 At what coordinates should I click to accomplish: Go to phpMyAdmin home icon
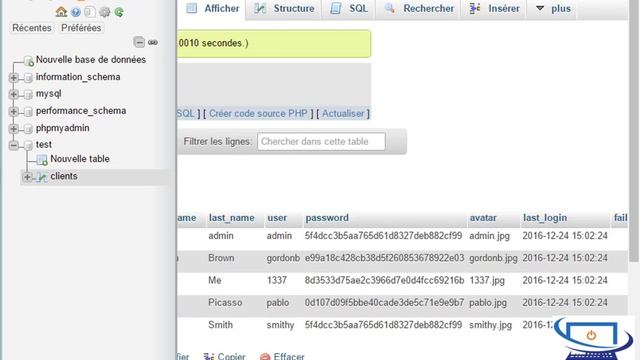click(61, 11)
